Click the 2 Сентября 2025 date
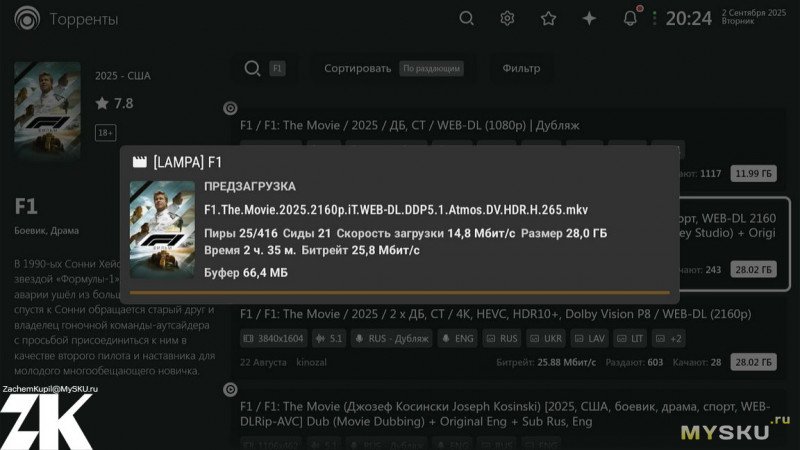The height and width of the screenshot is (450, 800). coord(754,13)
